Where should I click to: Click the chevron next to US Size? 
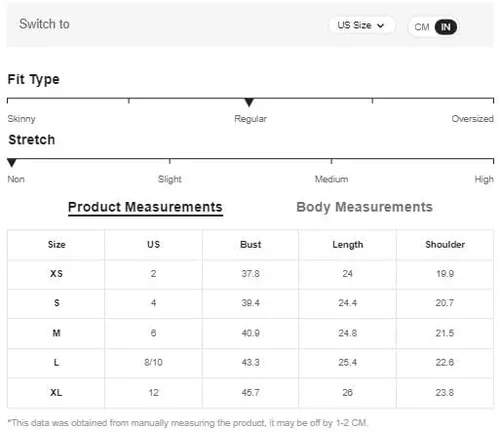(x=380, y=26)
